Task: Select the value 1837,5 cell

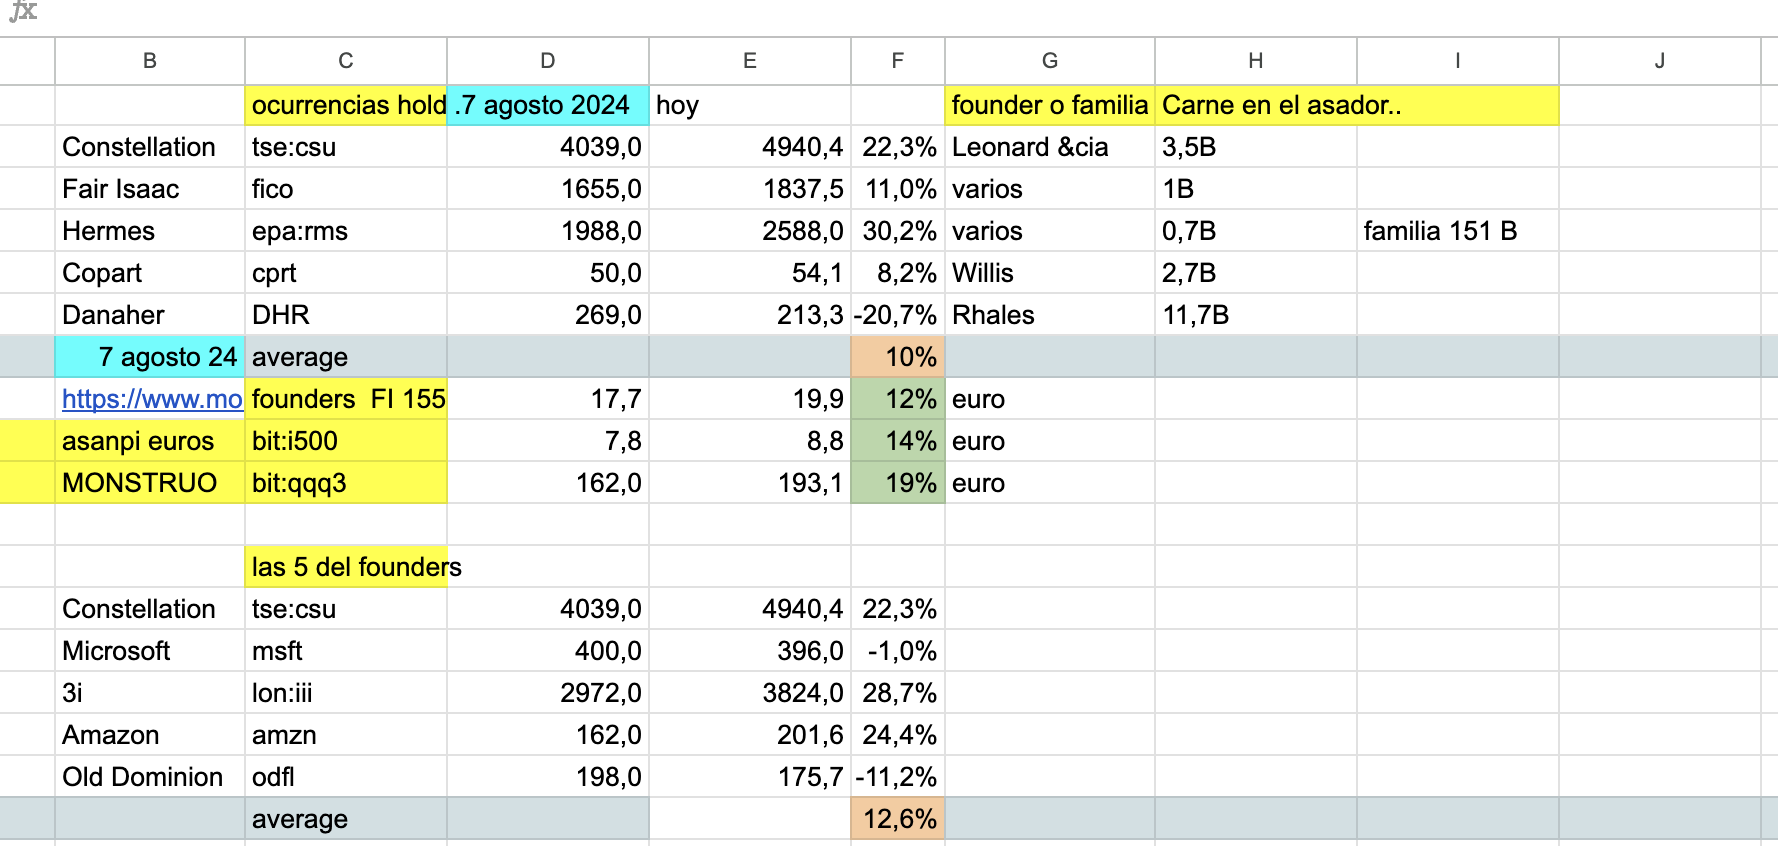Action: coord(750,189)
